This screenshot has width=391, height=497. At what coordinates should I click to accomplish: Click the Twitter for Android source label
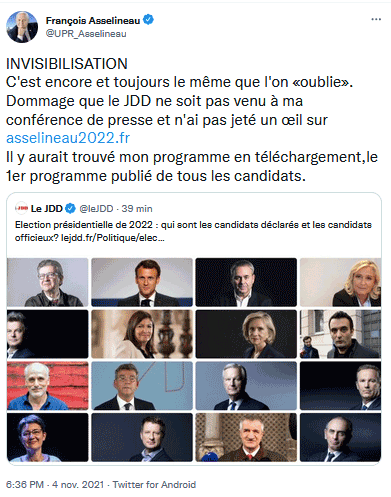tap(154, 484)
